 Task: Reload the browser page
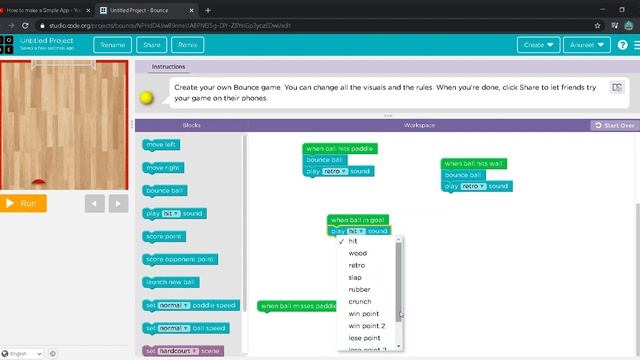[x=25, y=25]
